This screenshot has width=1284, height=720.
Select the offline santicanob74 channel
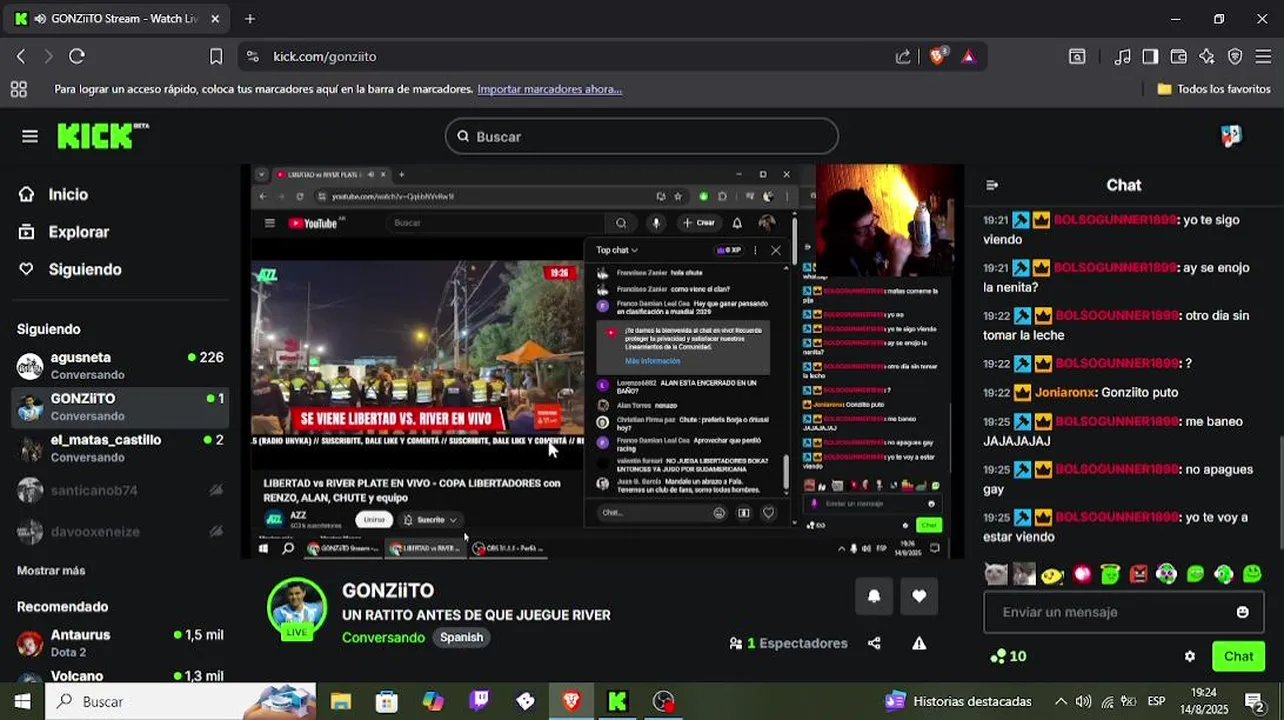point(120,490)
